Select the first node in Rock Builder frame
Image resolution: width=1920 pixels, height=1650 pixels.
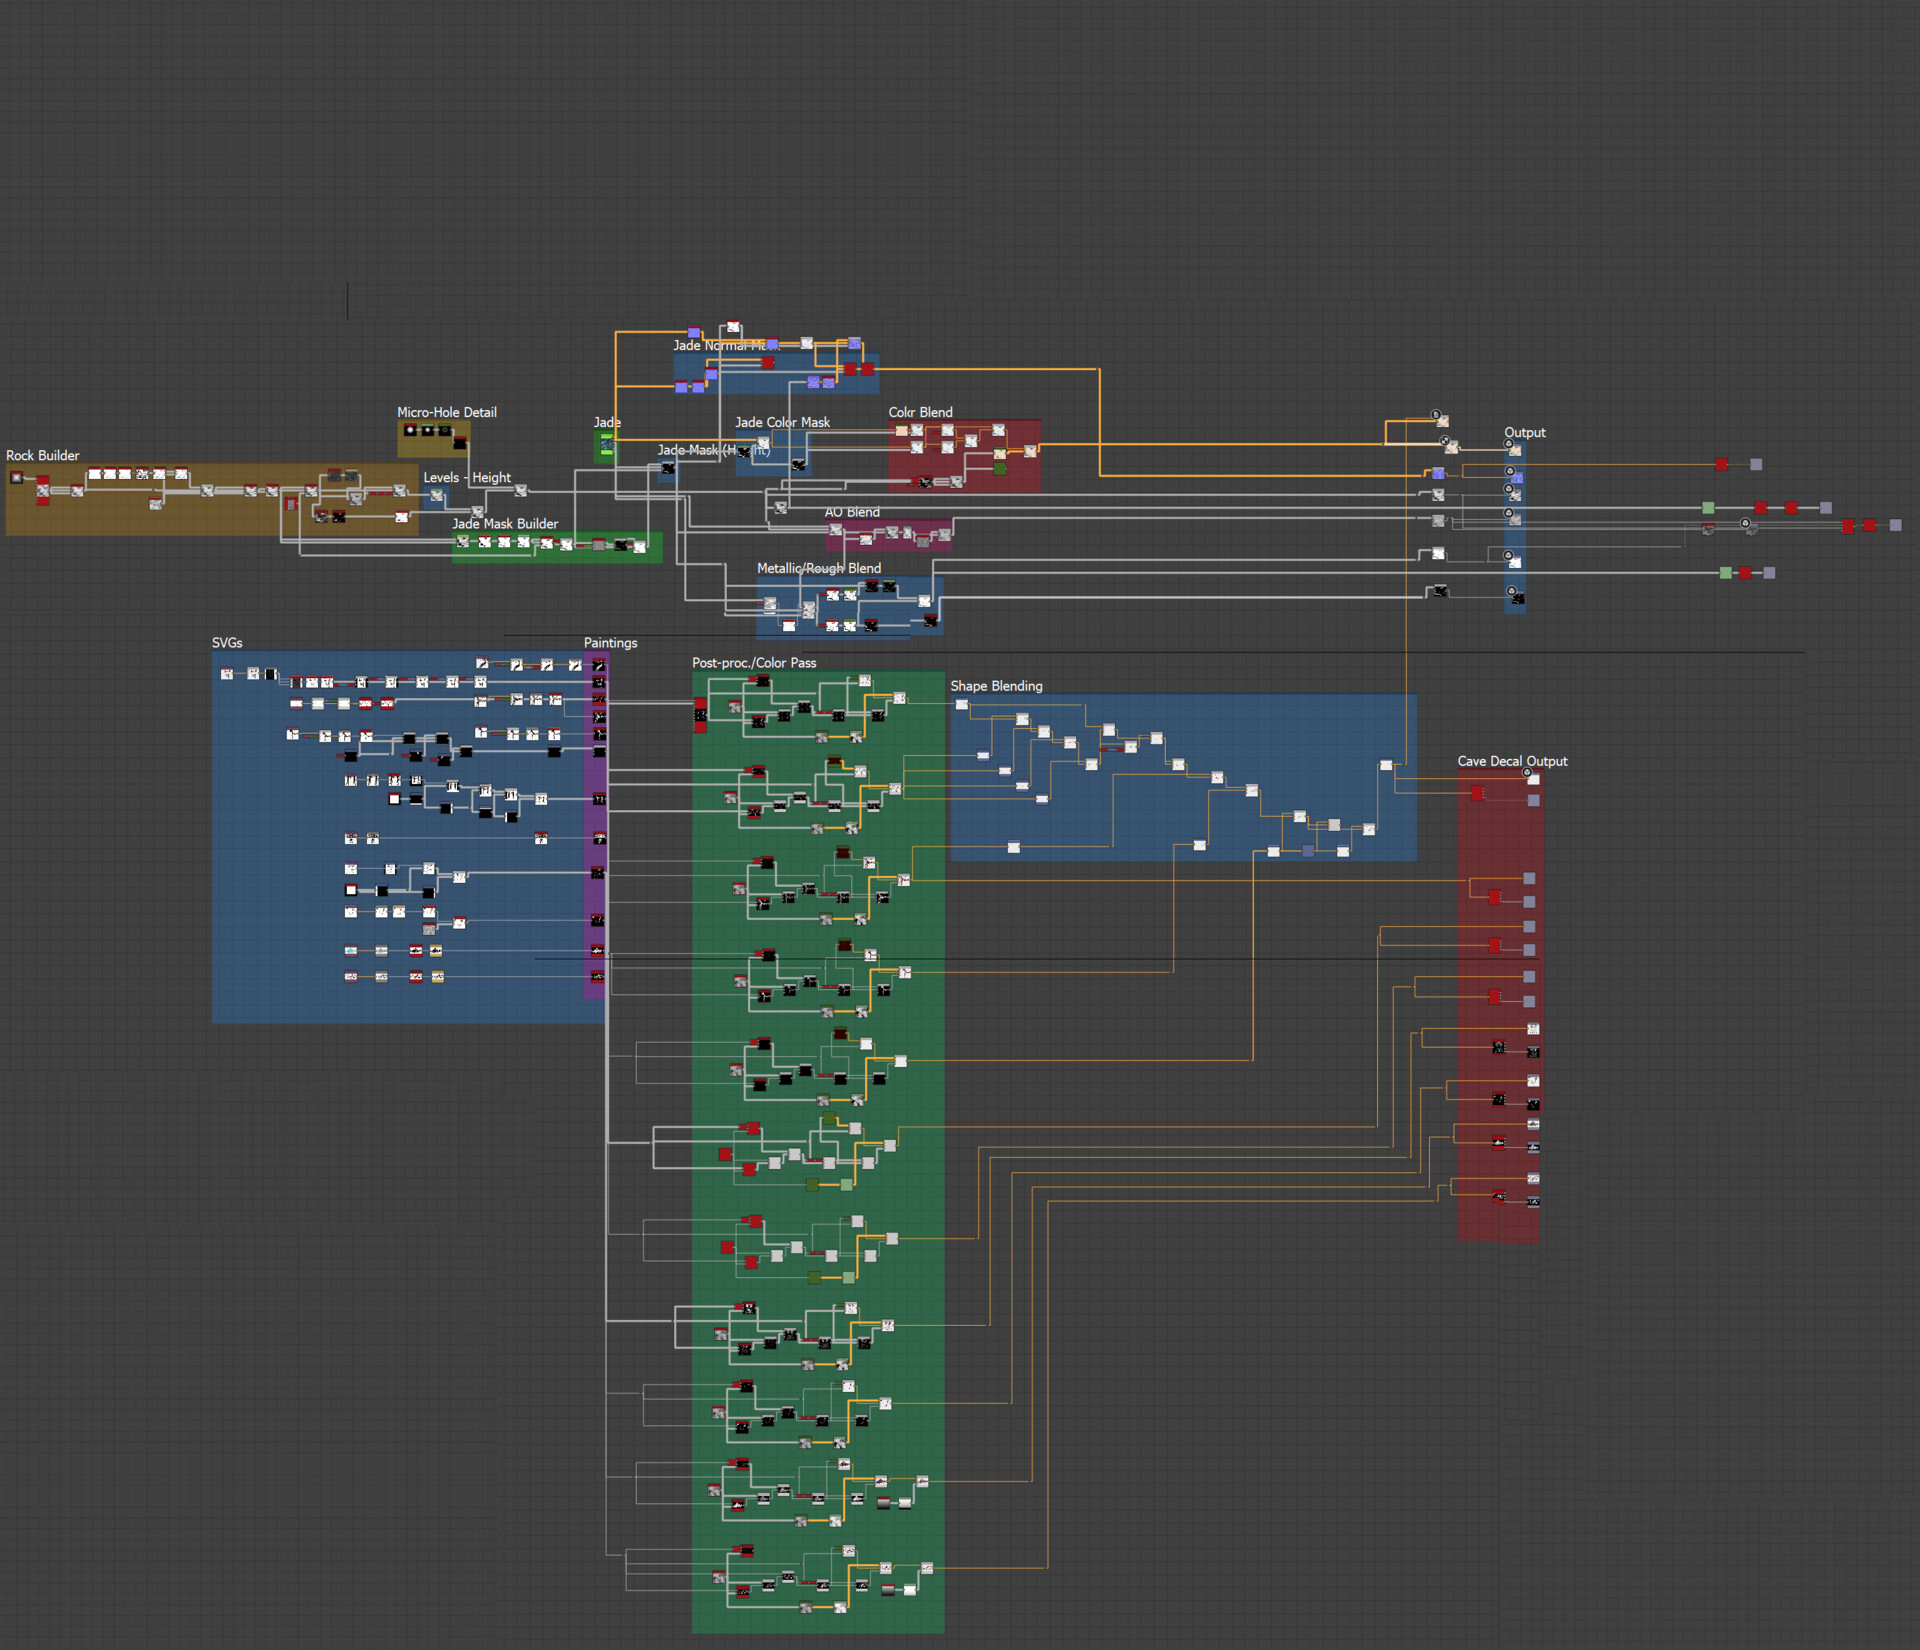[x=16, y=478]
